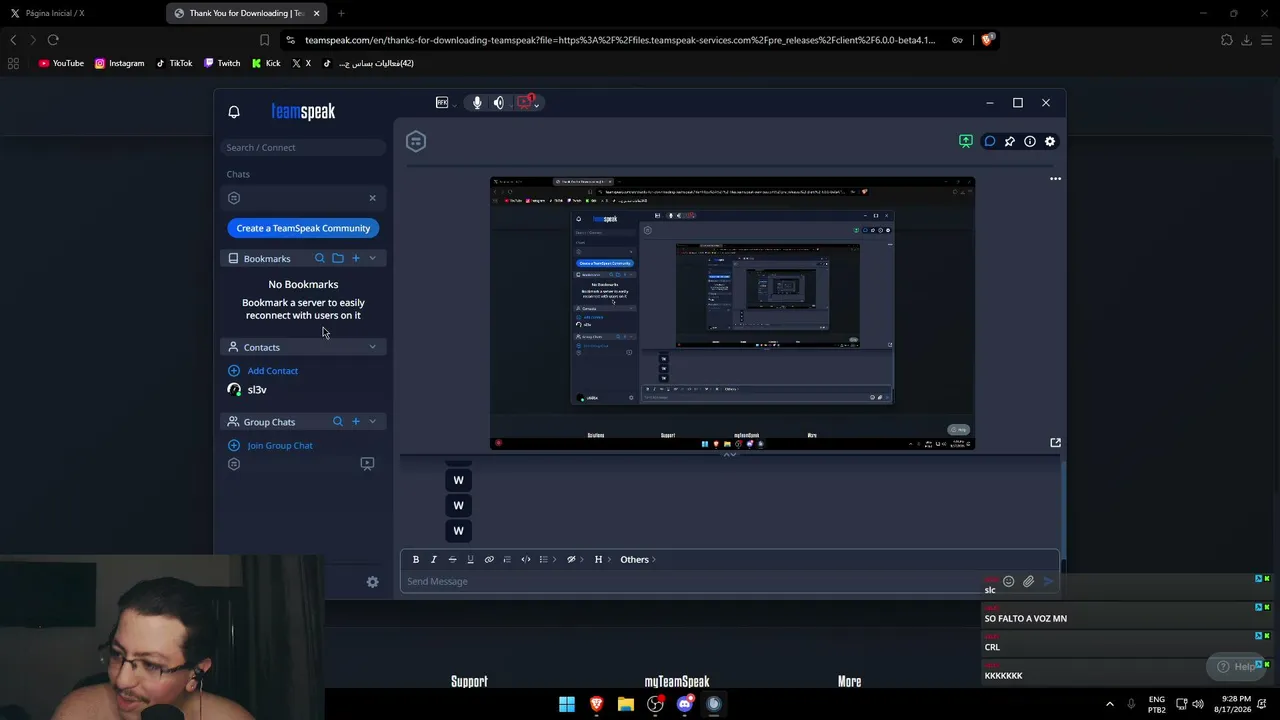Search bookmarks with magnifier icon

pyautogui.click(x=320, y=258)
